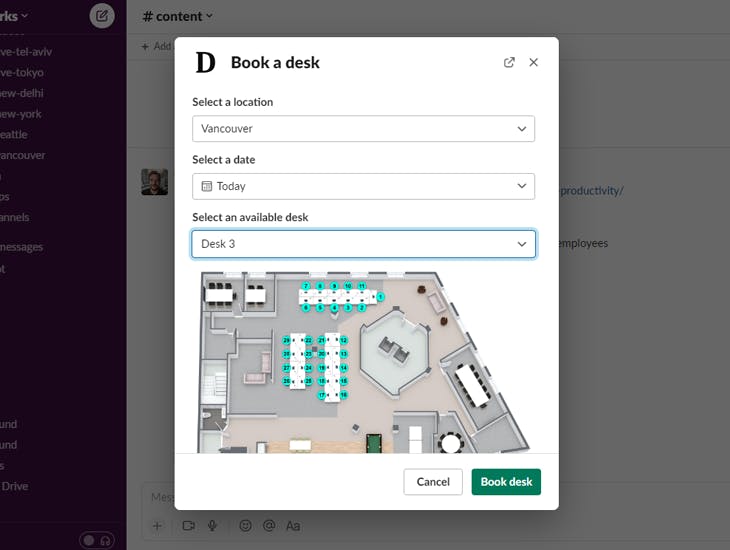Screen dimensions: 730x550
Task: Open the Select a date dropdown showing Today
Action: 363,186
